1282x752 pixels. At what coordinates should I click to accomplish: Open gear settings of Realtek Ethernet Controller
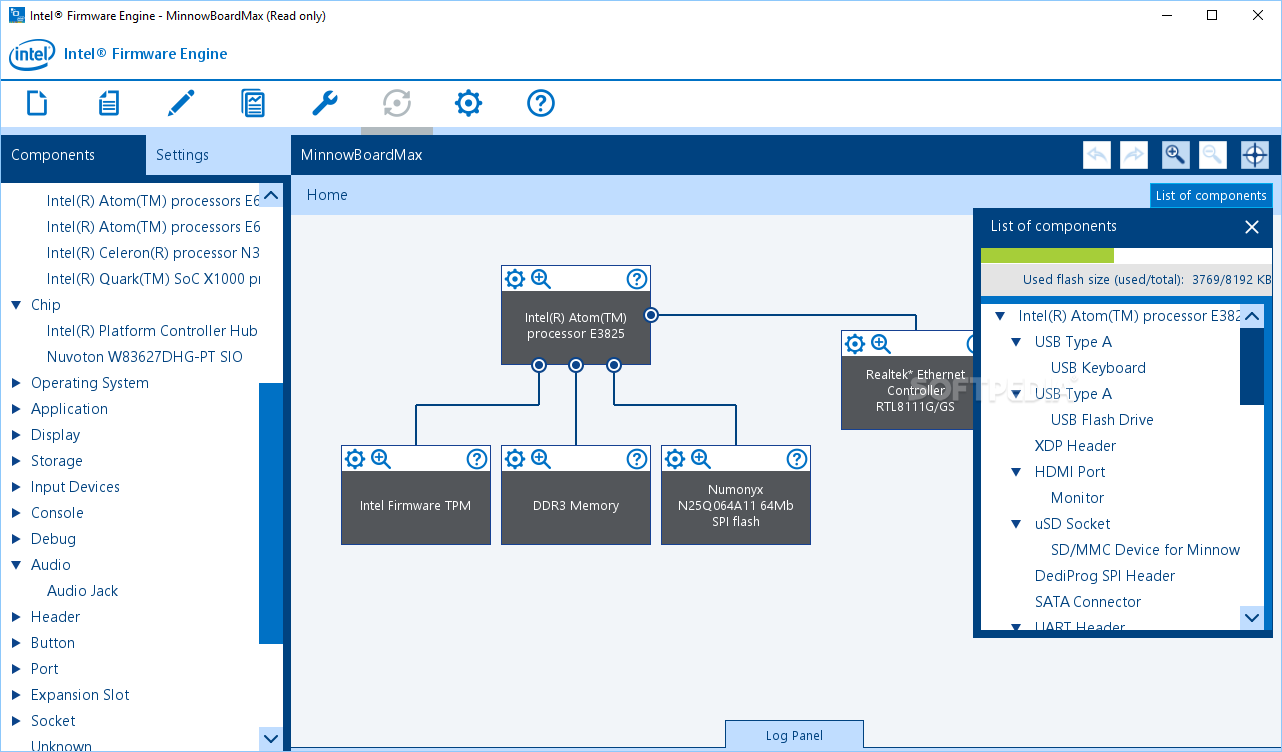click(x=855, y=344)
